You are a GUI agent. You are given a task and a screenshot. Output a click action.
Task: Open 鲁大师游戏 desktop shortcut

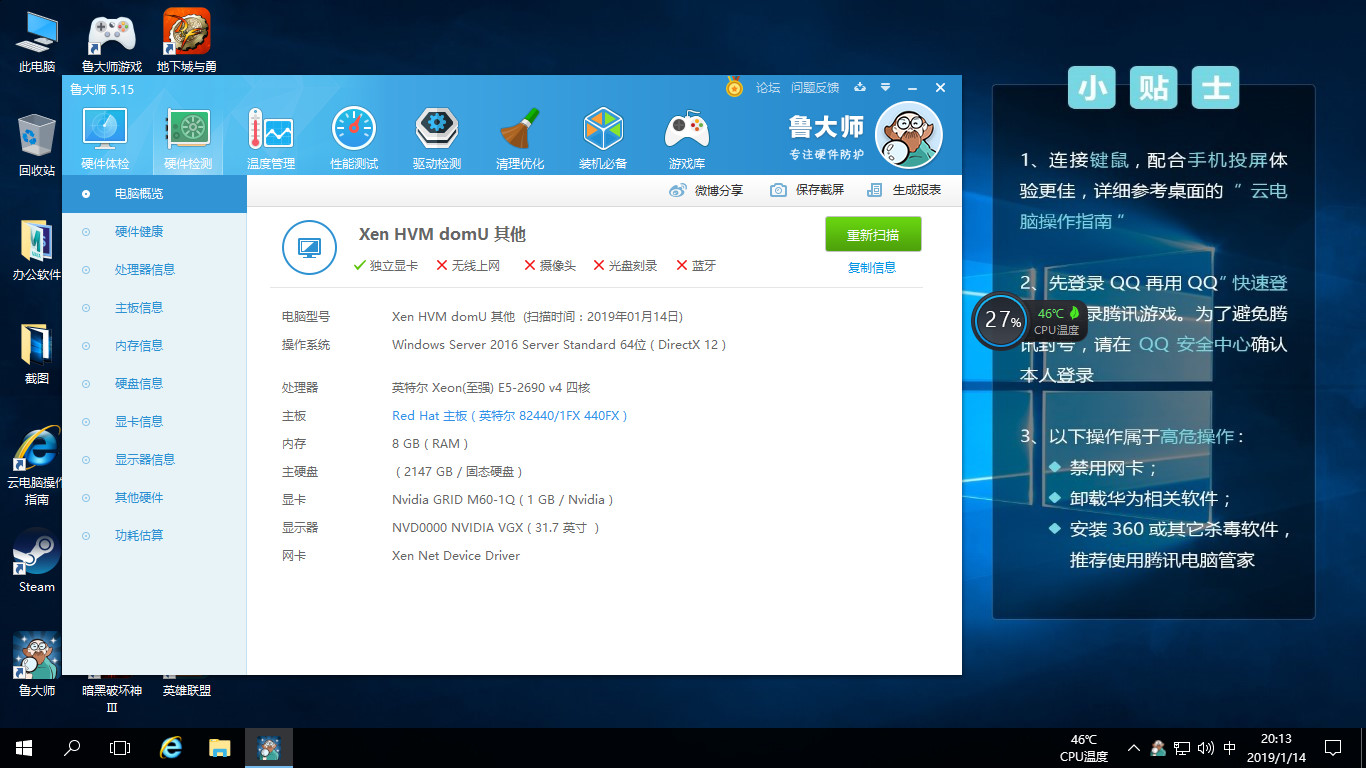point(112,42)
